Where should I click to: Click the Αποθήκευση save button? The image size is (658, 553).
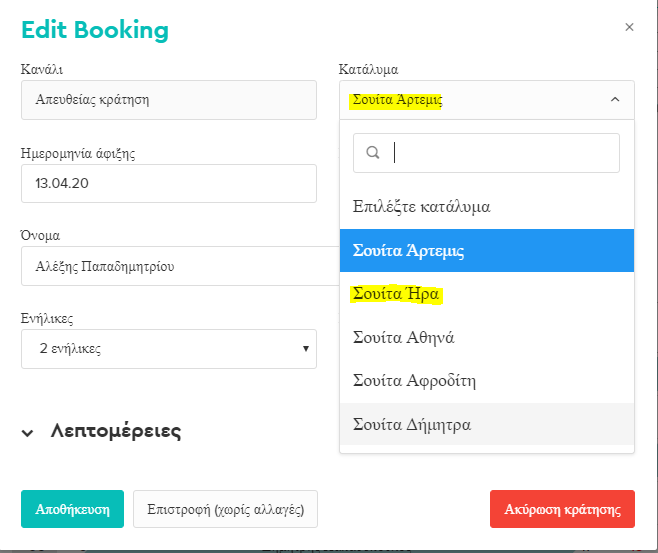pyautogui.click(x=72, y=509)
